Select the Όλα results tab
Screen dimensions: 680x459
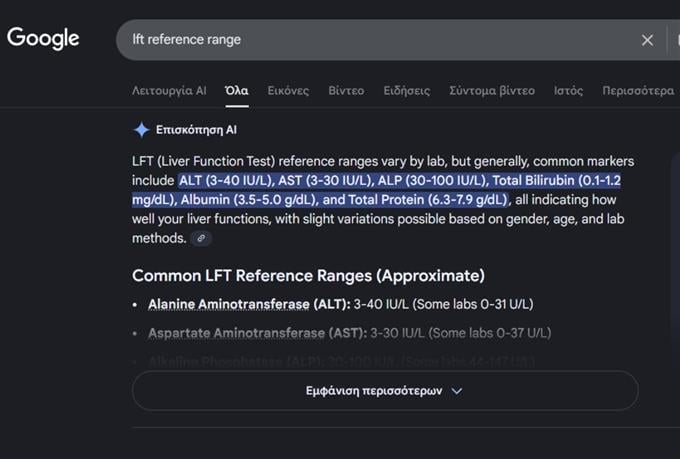pyautogui.click(x=237, y=90)
